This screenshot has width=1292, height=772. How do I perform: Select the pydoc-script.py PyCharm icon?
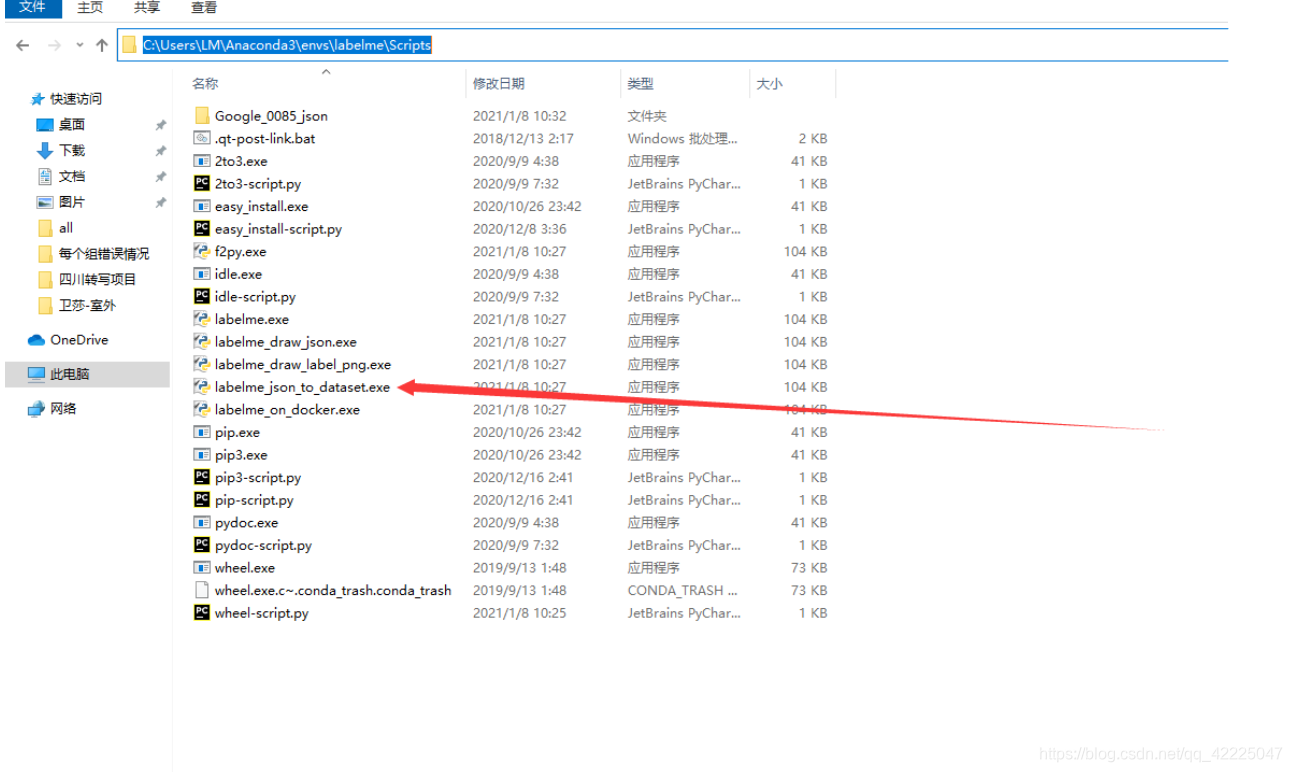click(x=202, y=546)
